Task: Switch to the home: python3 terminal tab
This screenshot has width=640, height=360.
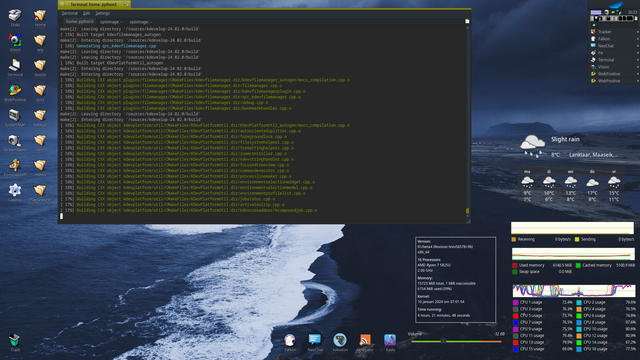Action: click(x=79, y=22)
